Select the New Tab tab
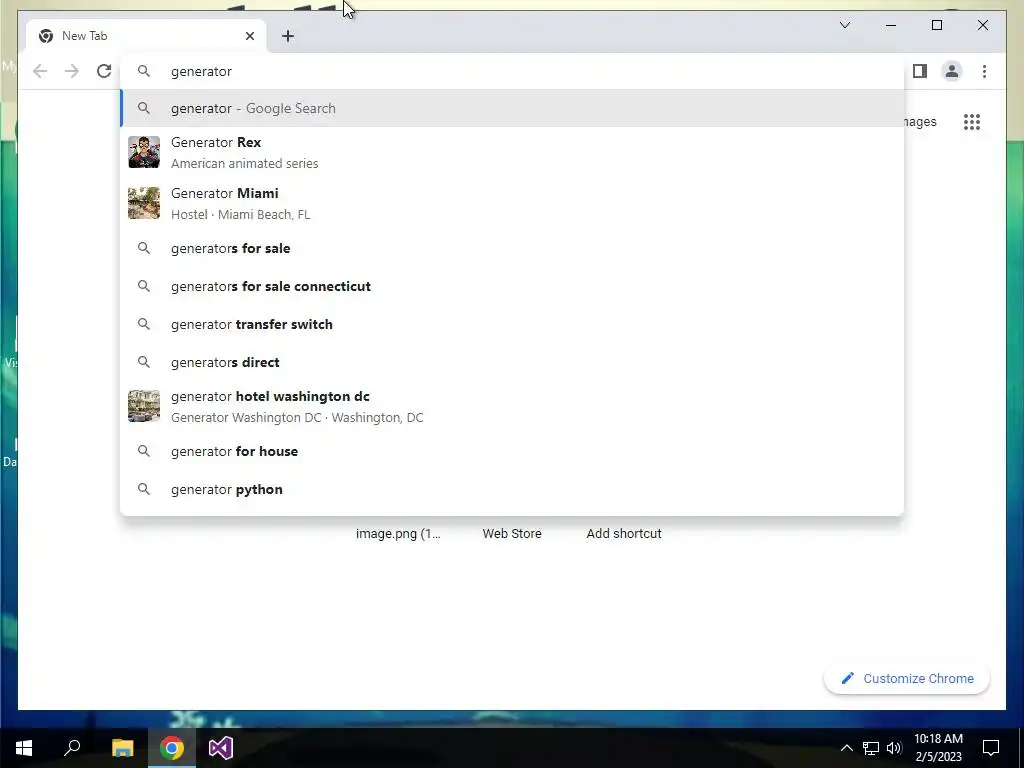This screenshot has width=1024, height=768. coord(145,36)
